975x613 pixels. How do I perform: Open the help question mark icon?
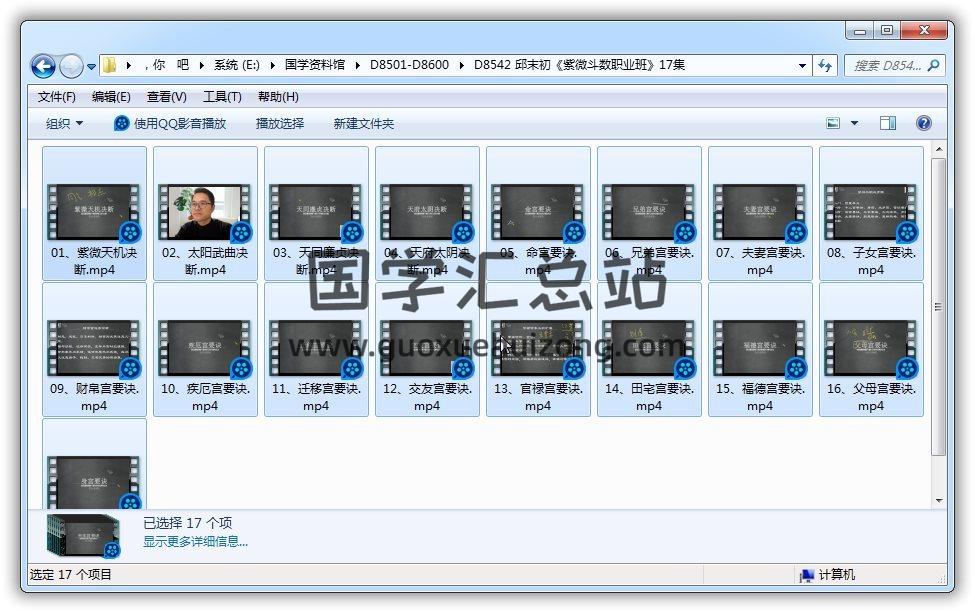pos(923,123)
